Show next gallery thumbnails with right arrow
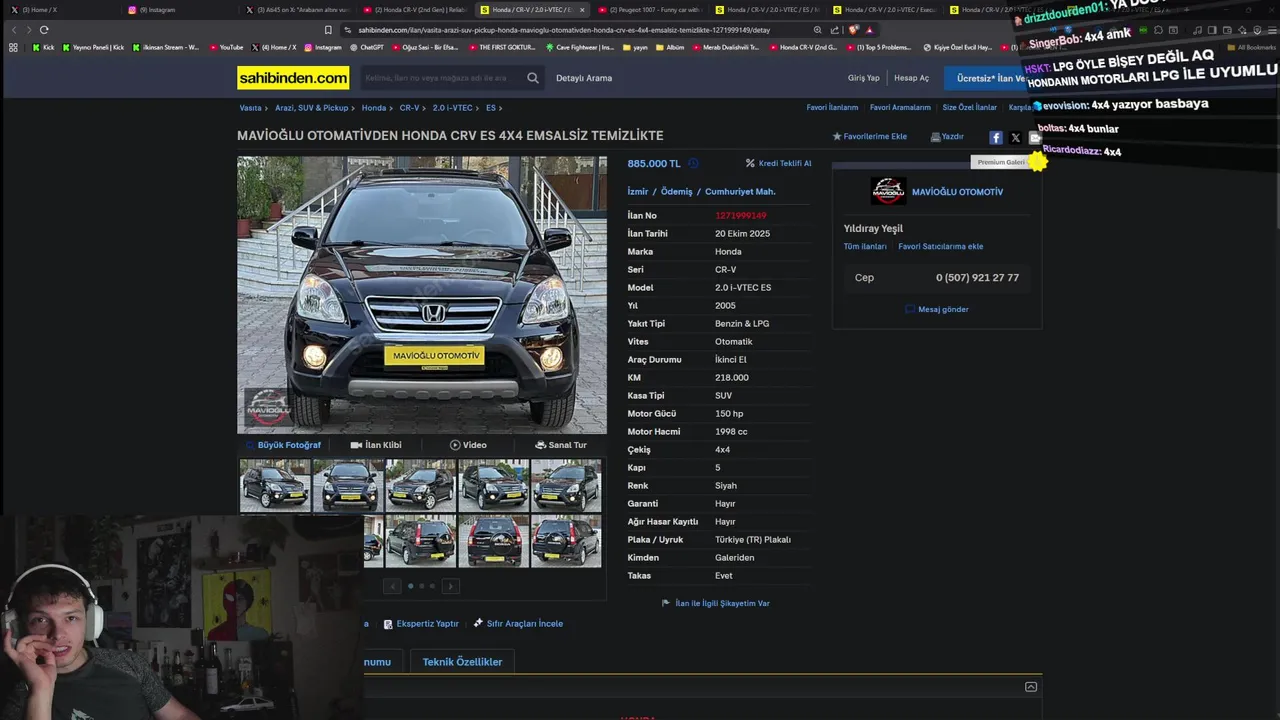Viewport: 1280px width, 720px height. click(450, 586)
